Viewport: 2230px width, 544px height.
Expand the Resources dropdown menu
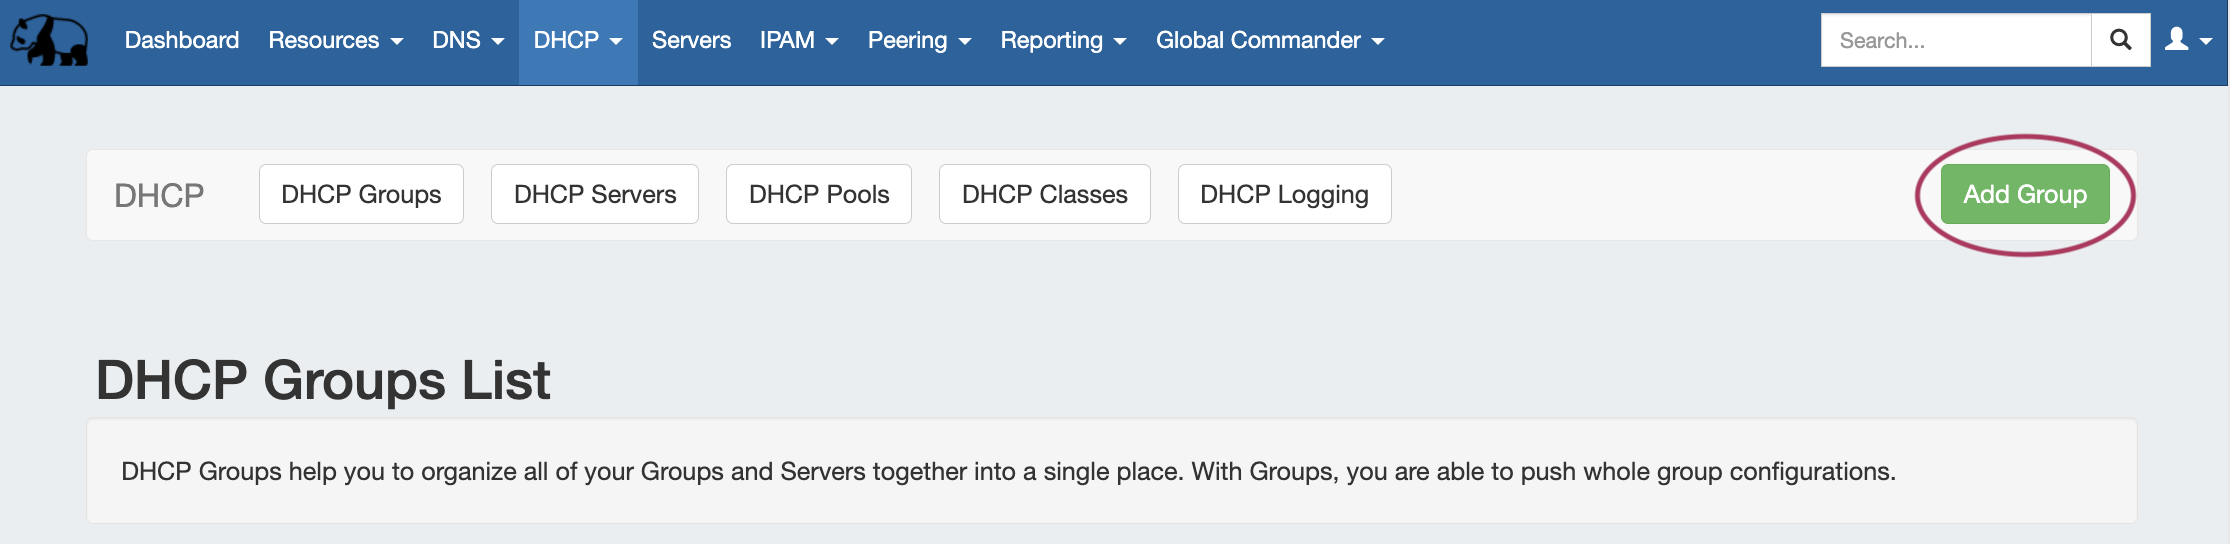pos(335,40)
